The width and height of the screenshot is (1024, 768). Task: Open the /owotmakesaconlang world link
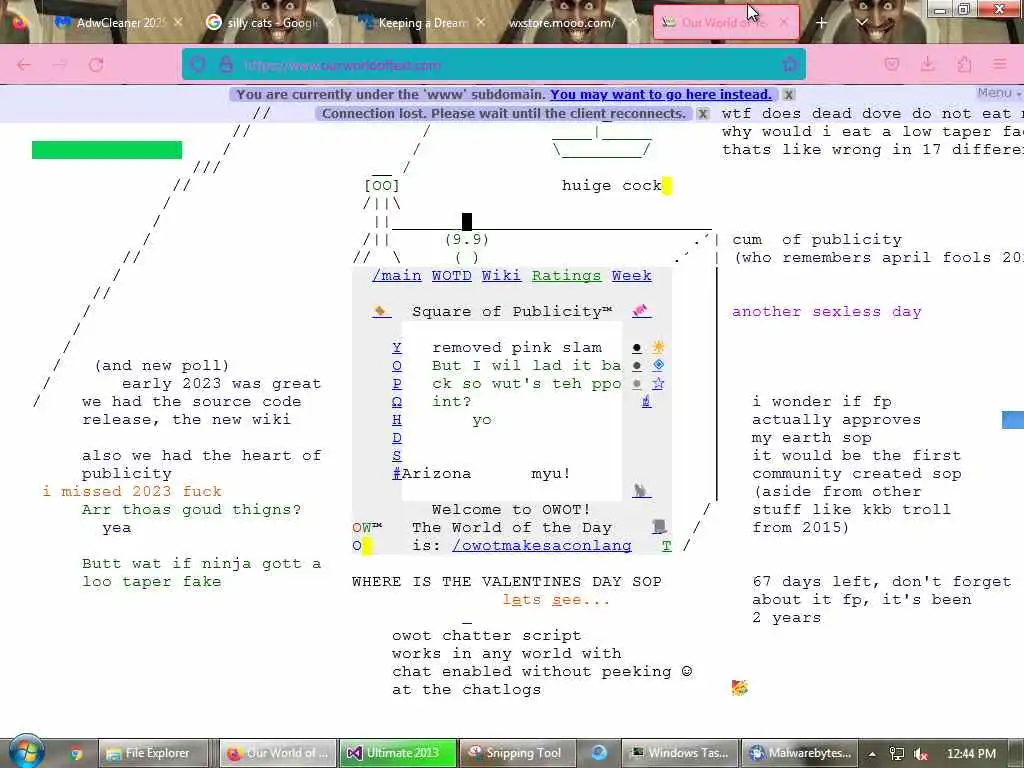(541, 545)
